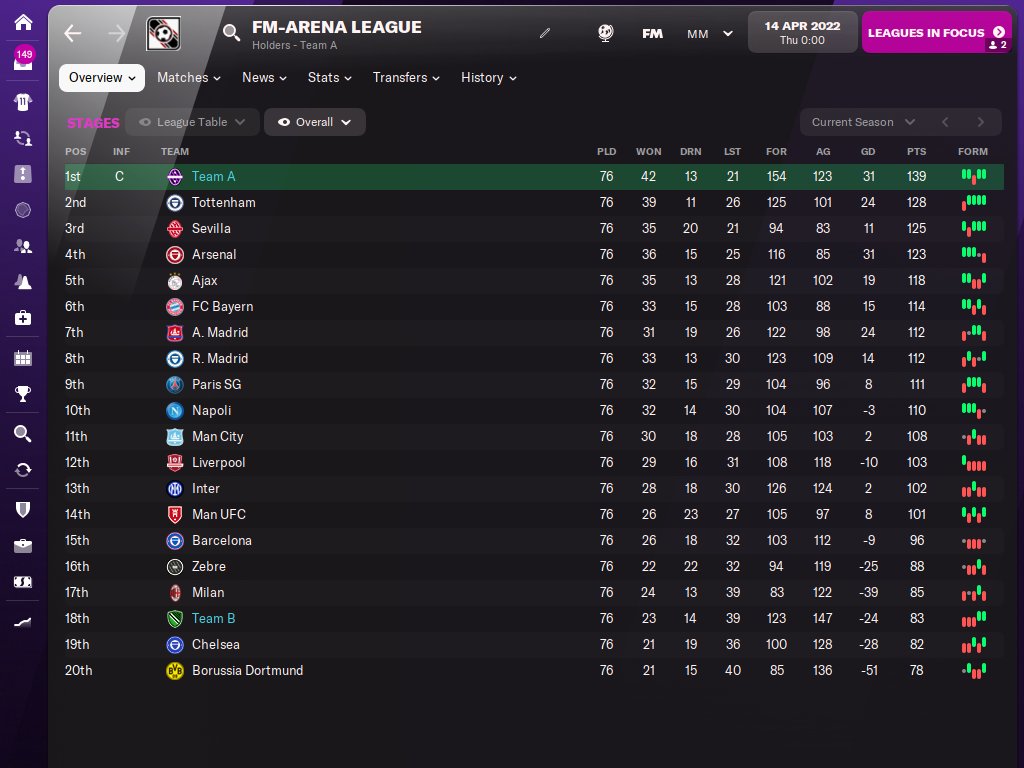Click the world globe icon in header

[x=605, y=33]
